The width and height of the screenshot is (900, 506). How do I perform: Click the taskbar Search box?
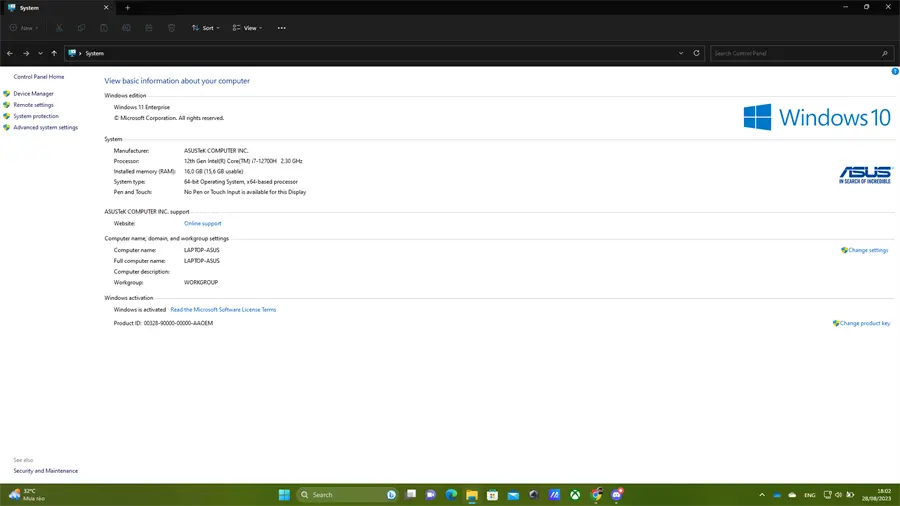(347, 495)
